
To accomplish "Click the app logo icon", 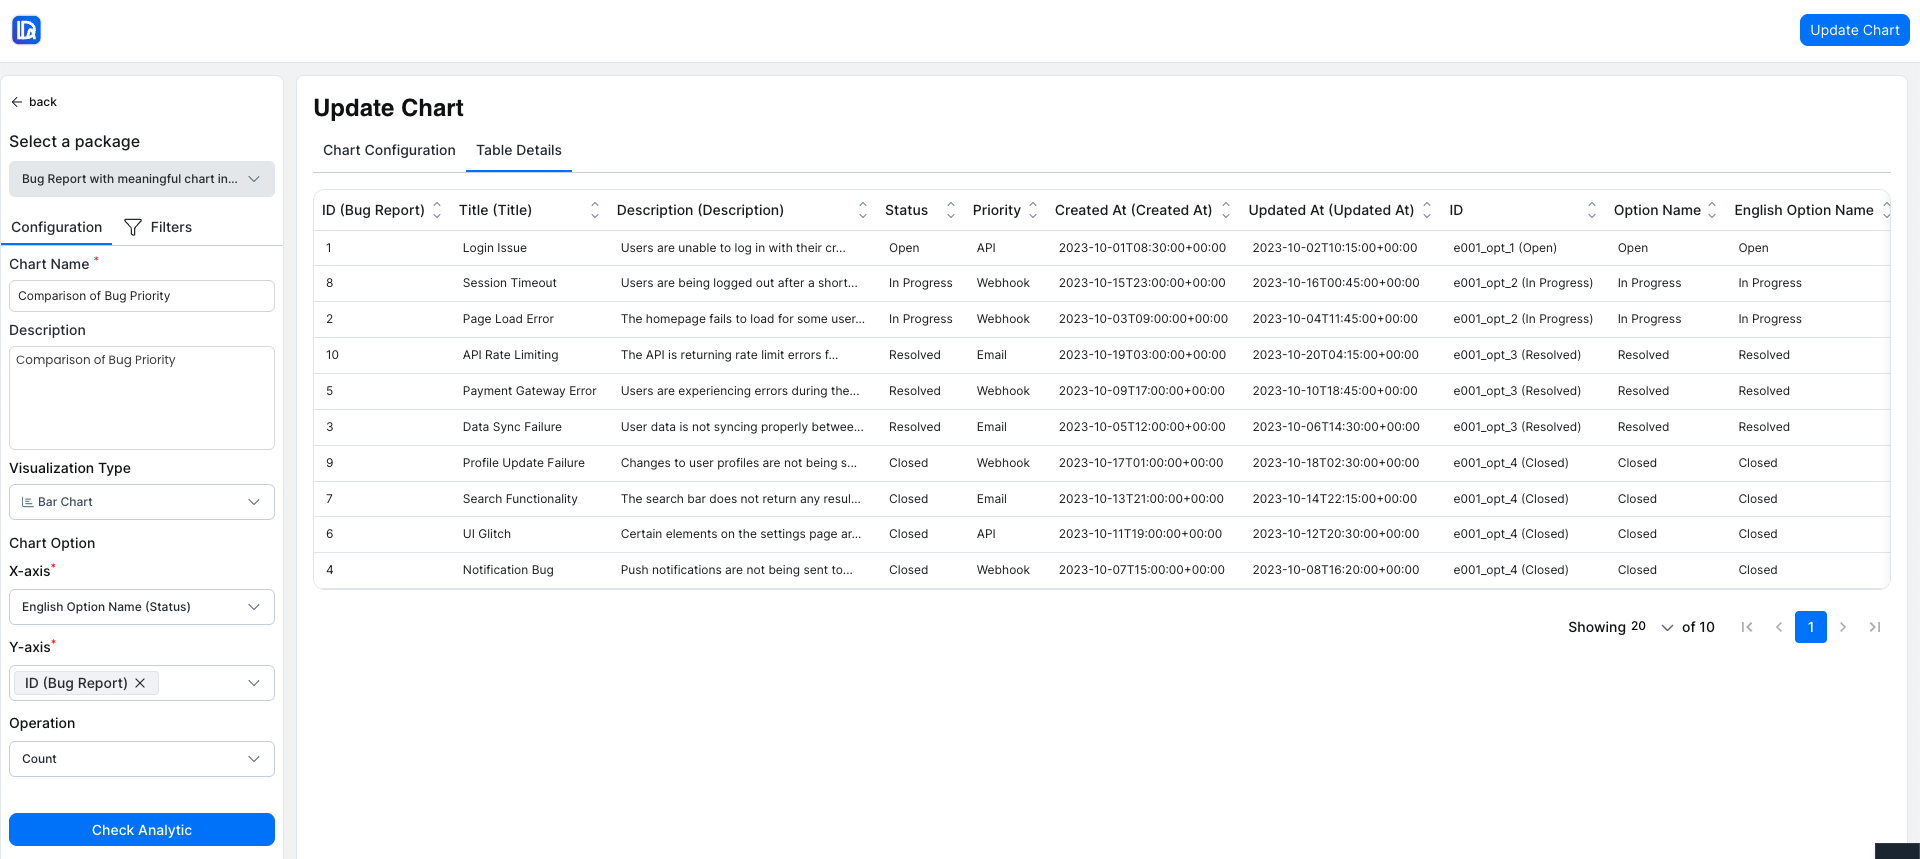I will (26, 30).
